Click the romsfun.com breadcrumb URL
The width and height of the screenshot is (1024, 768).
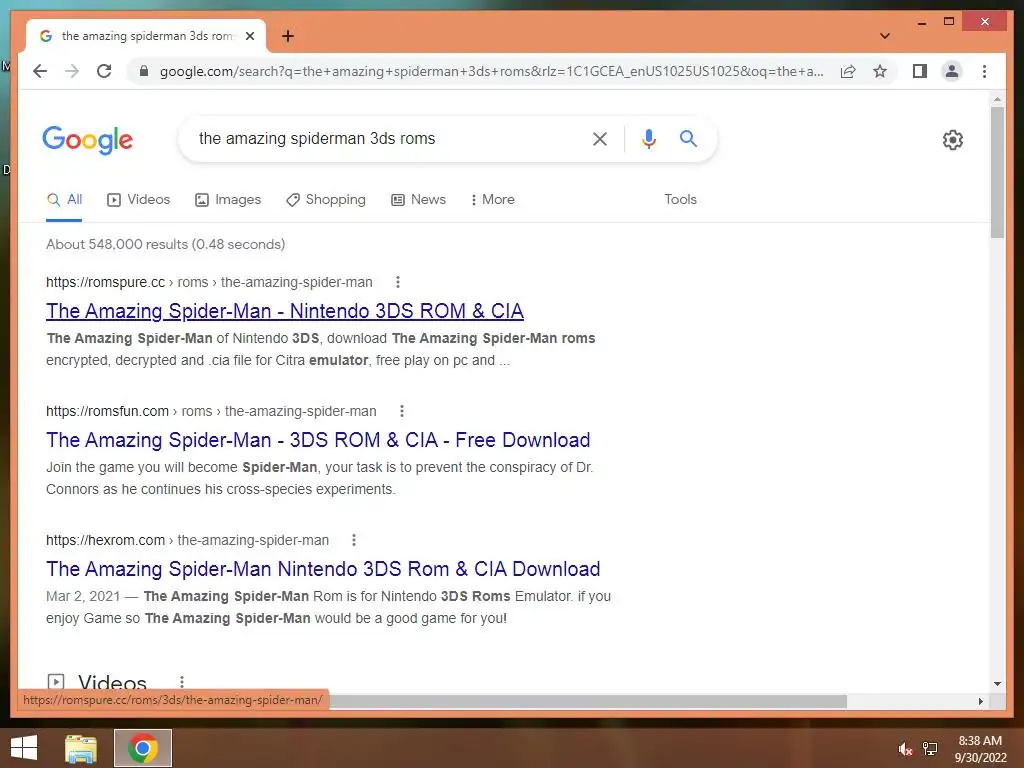pos(211,411)
